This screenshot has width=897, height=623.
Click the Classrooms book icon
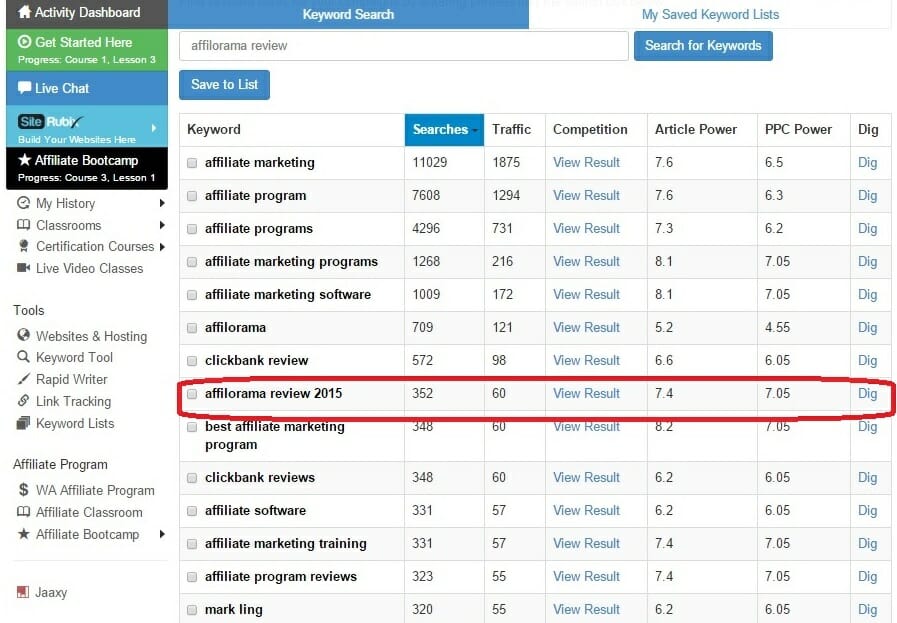click(23, 225)
